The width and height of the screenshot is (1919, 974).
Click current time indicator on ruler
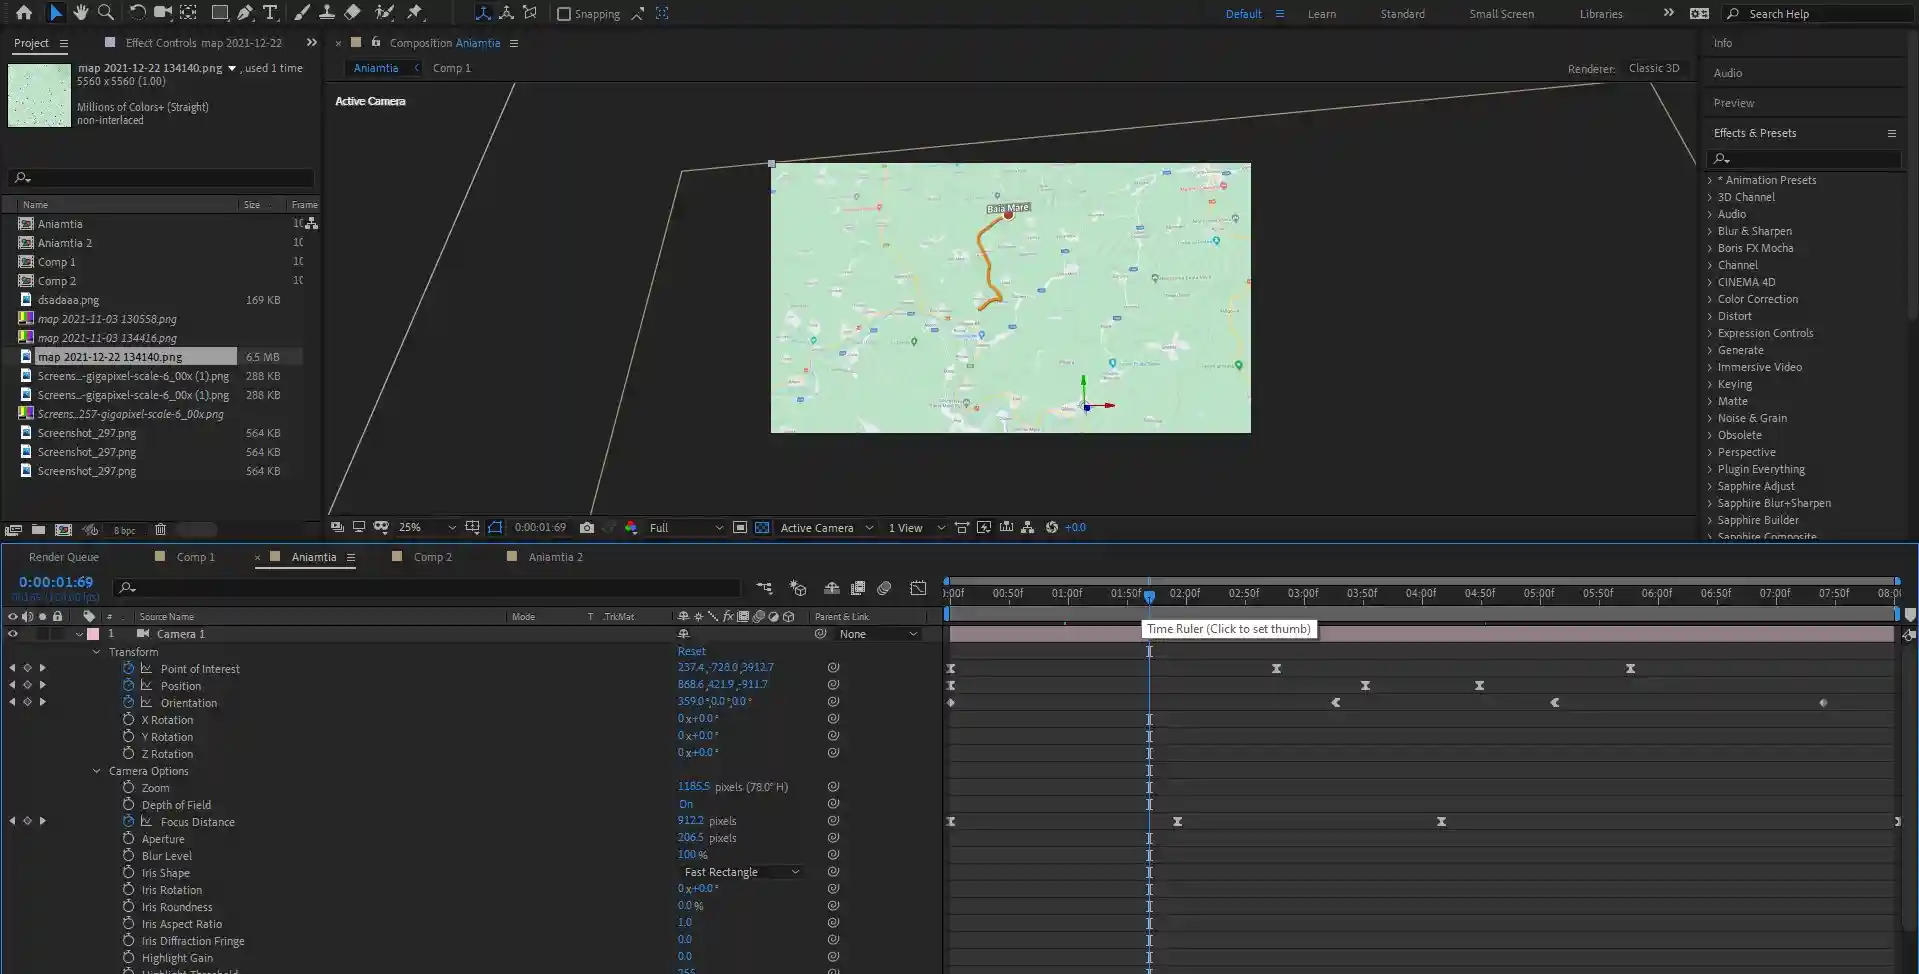pos(1149,596)
